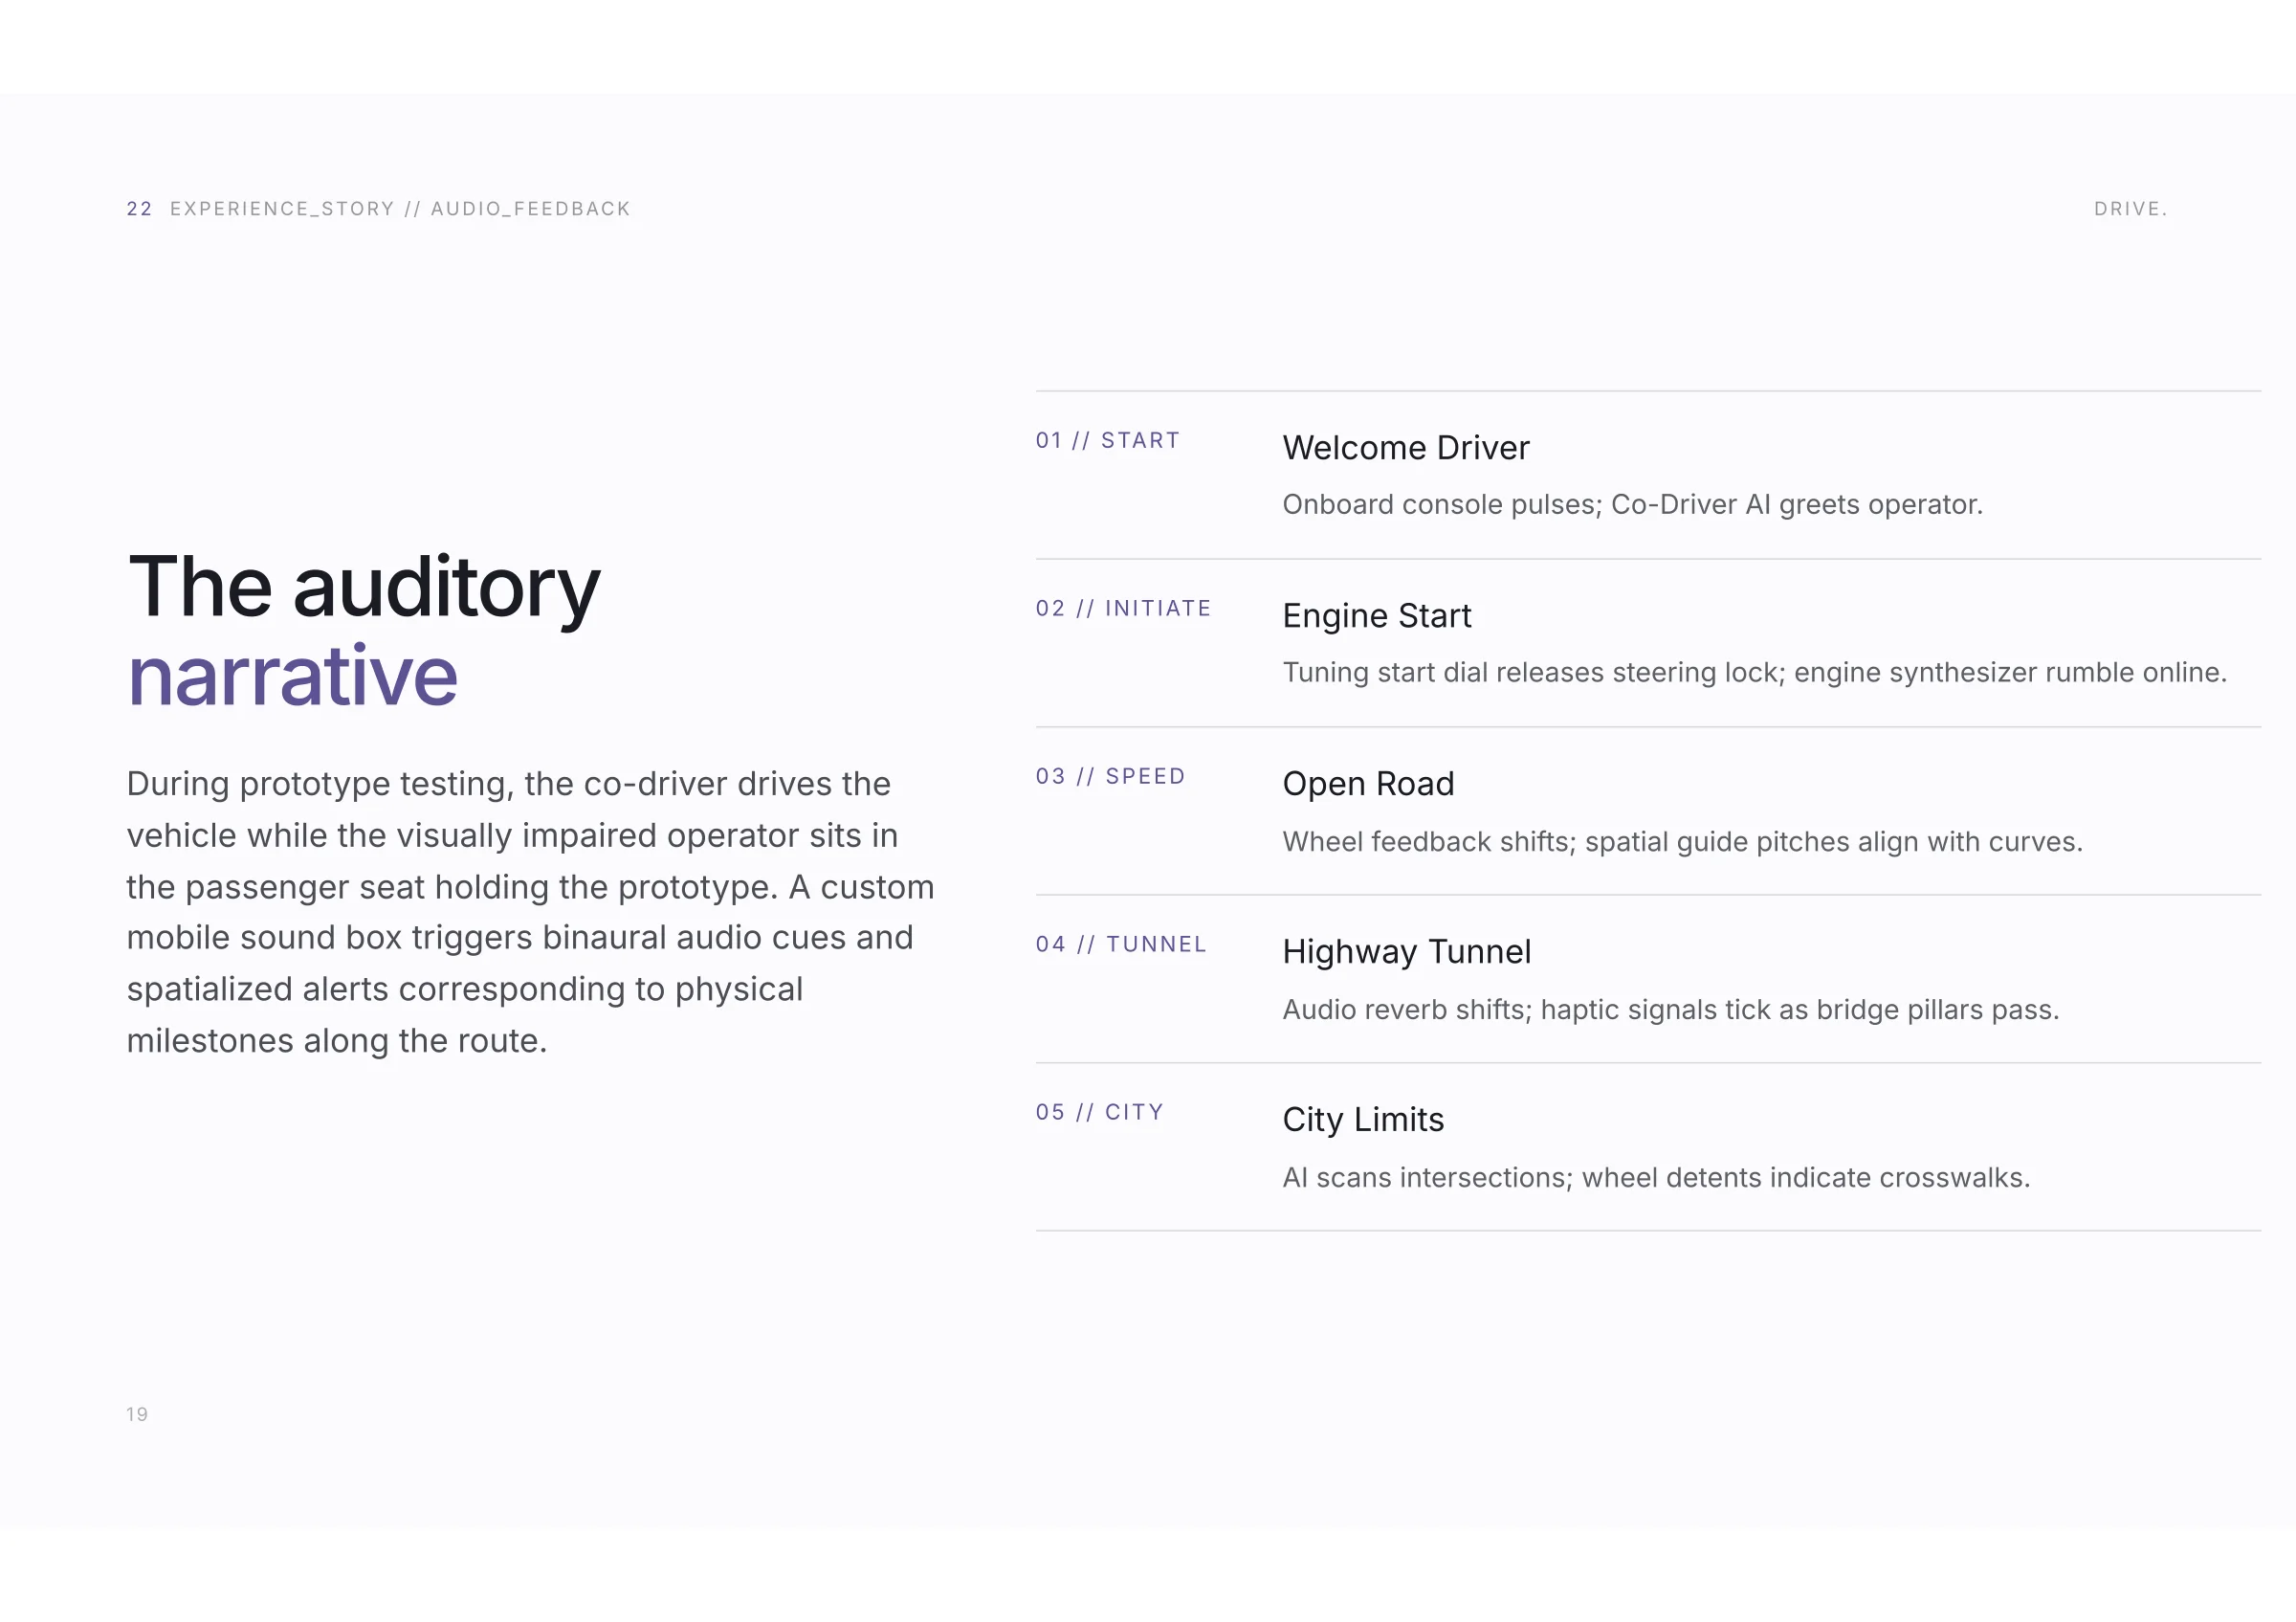This screenshot has width=2296, height=1622.
Task: Click the Engine Start title
Action: click(x=1377, y=616)
